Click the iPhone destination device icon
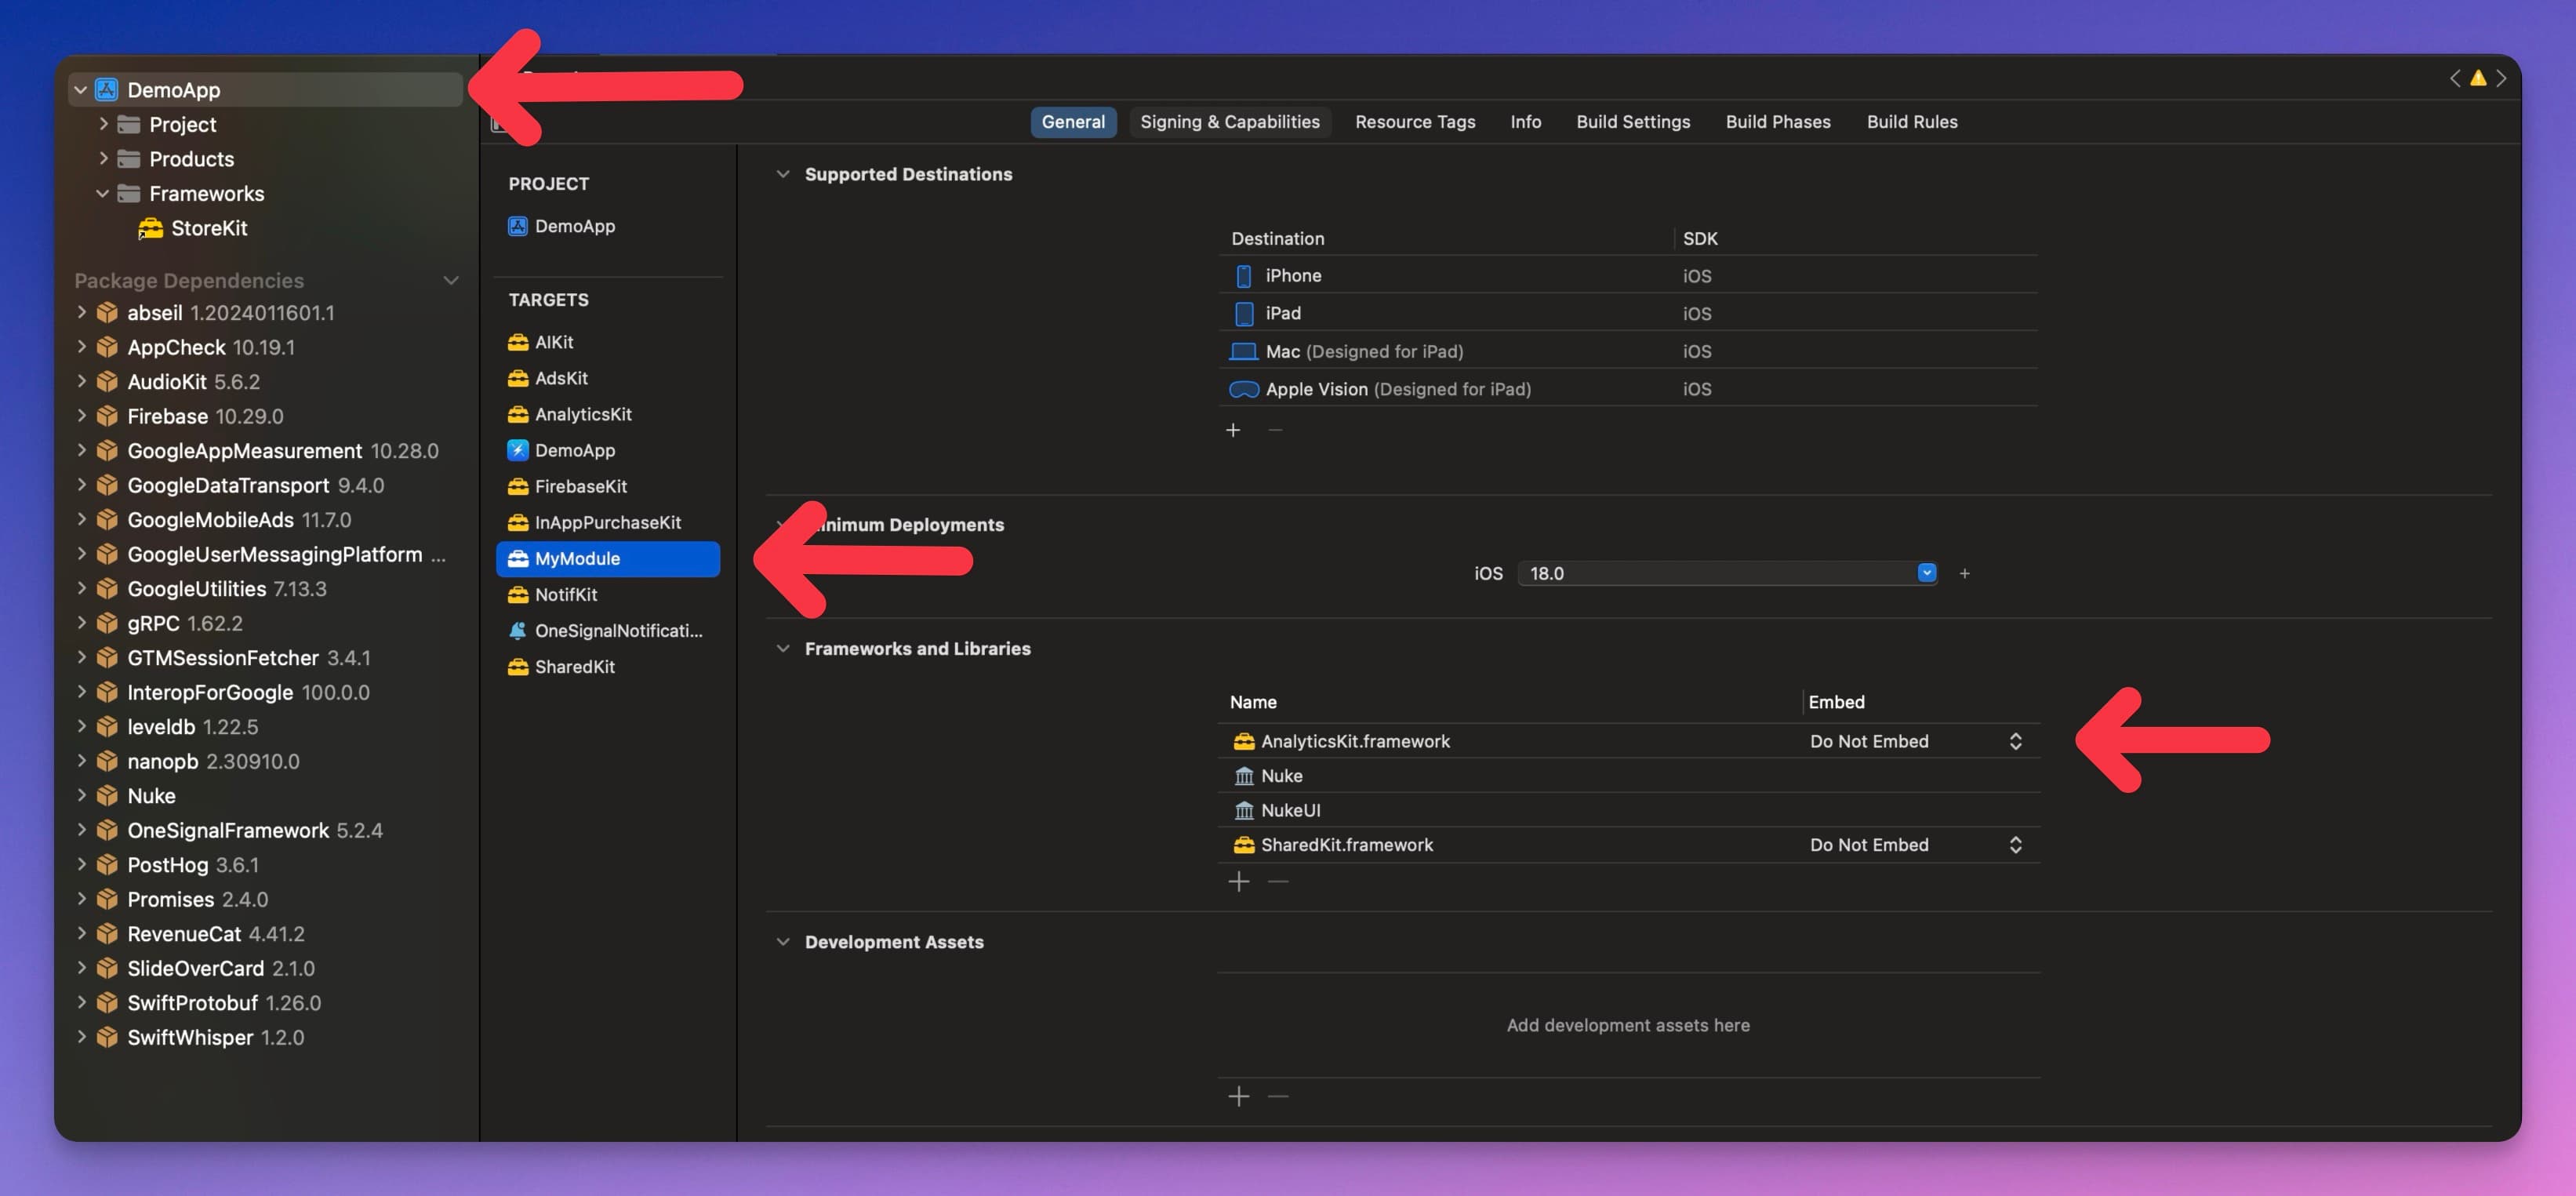 click(x=1243, y=276)
